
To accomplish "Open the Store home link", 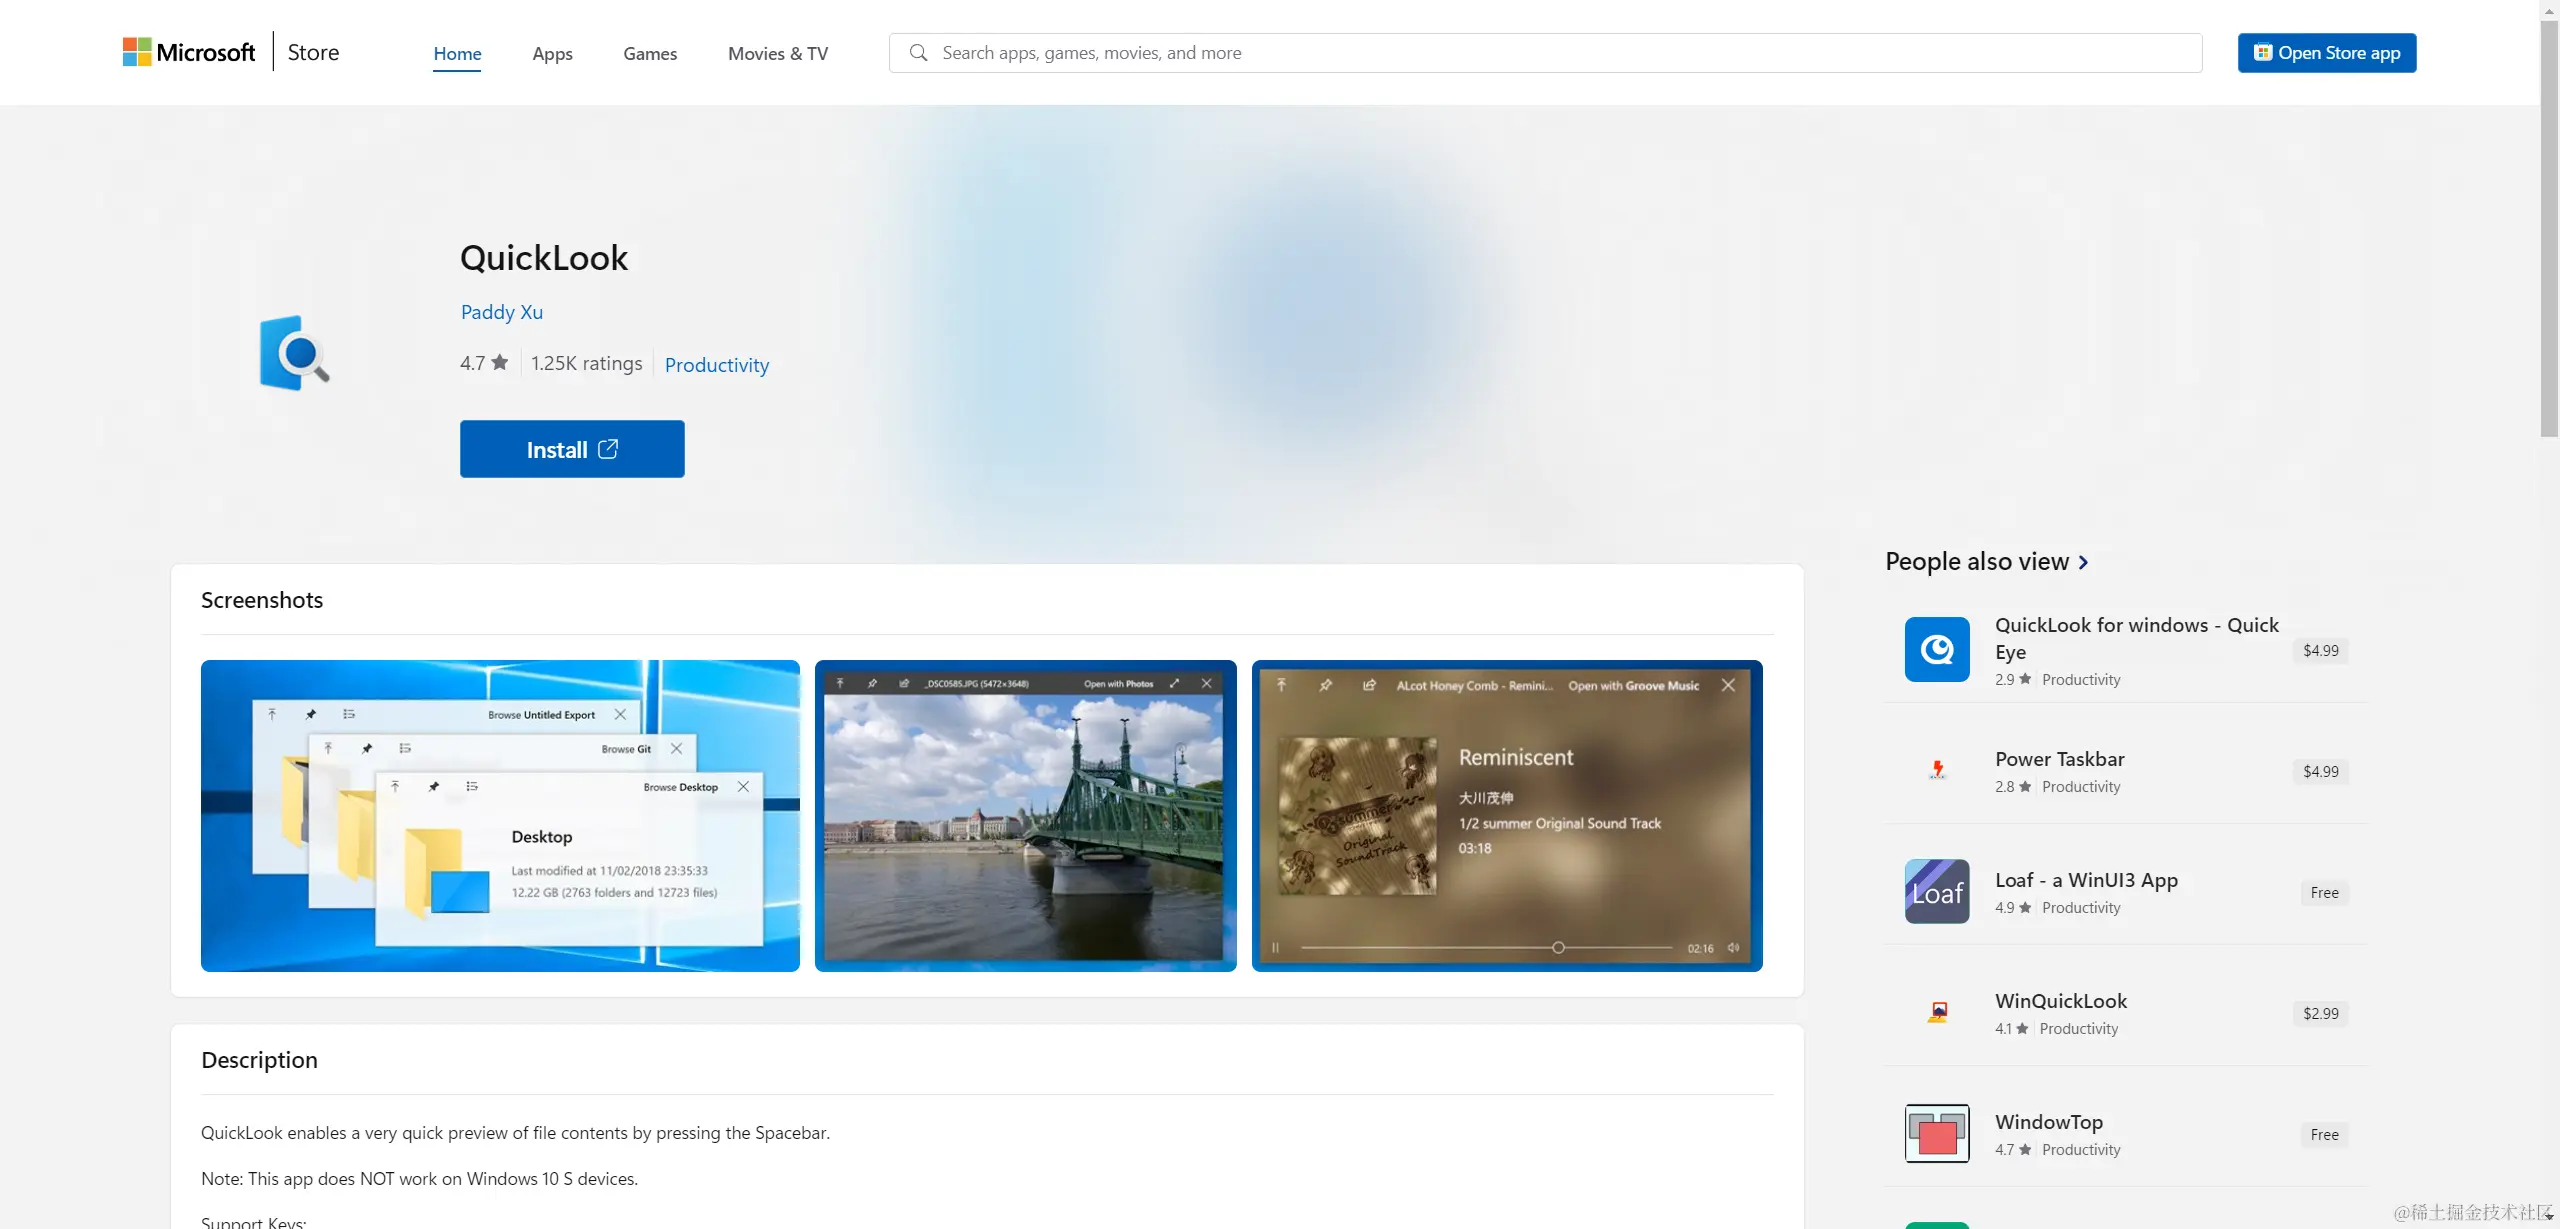I will click(x=313, y=52).
